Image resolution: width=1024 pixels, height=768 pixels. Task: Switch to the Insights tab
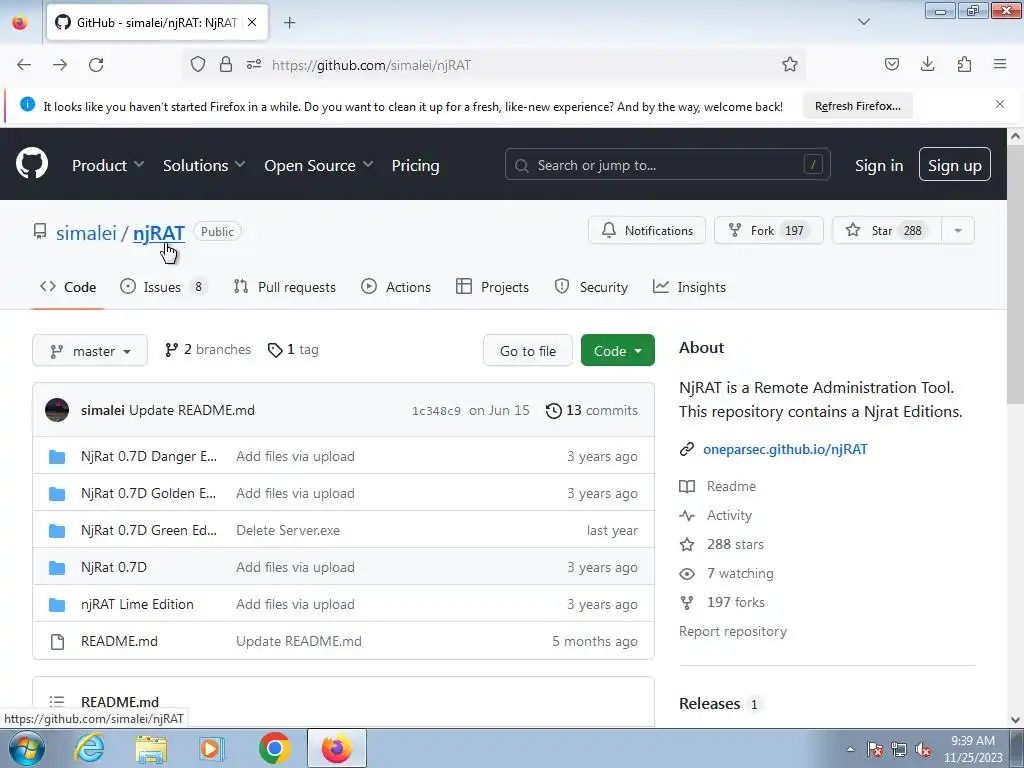[x=689, y=287]
